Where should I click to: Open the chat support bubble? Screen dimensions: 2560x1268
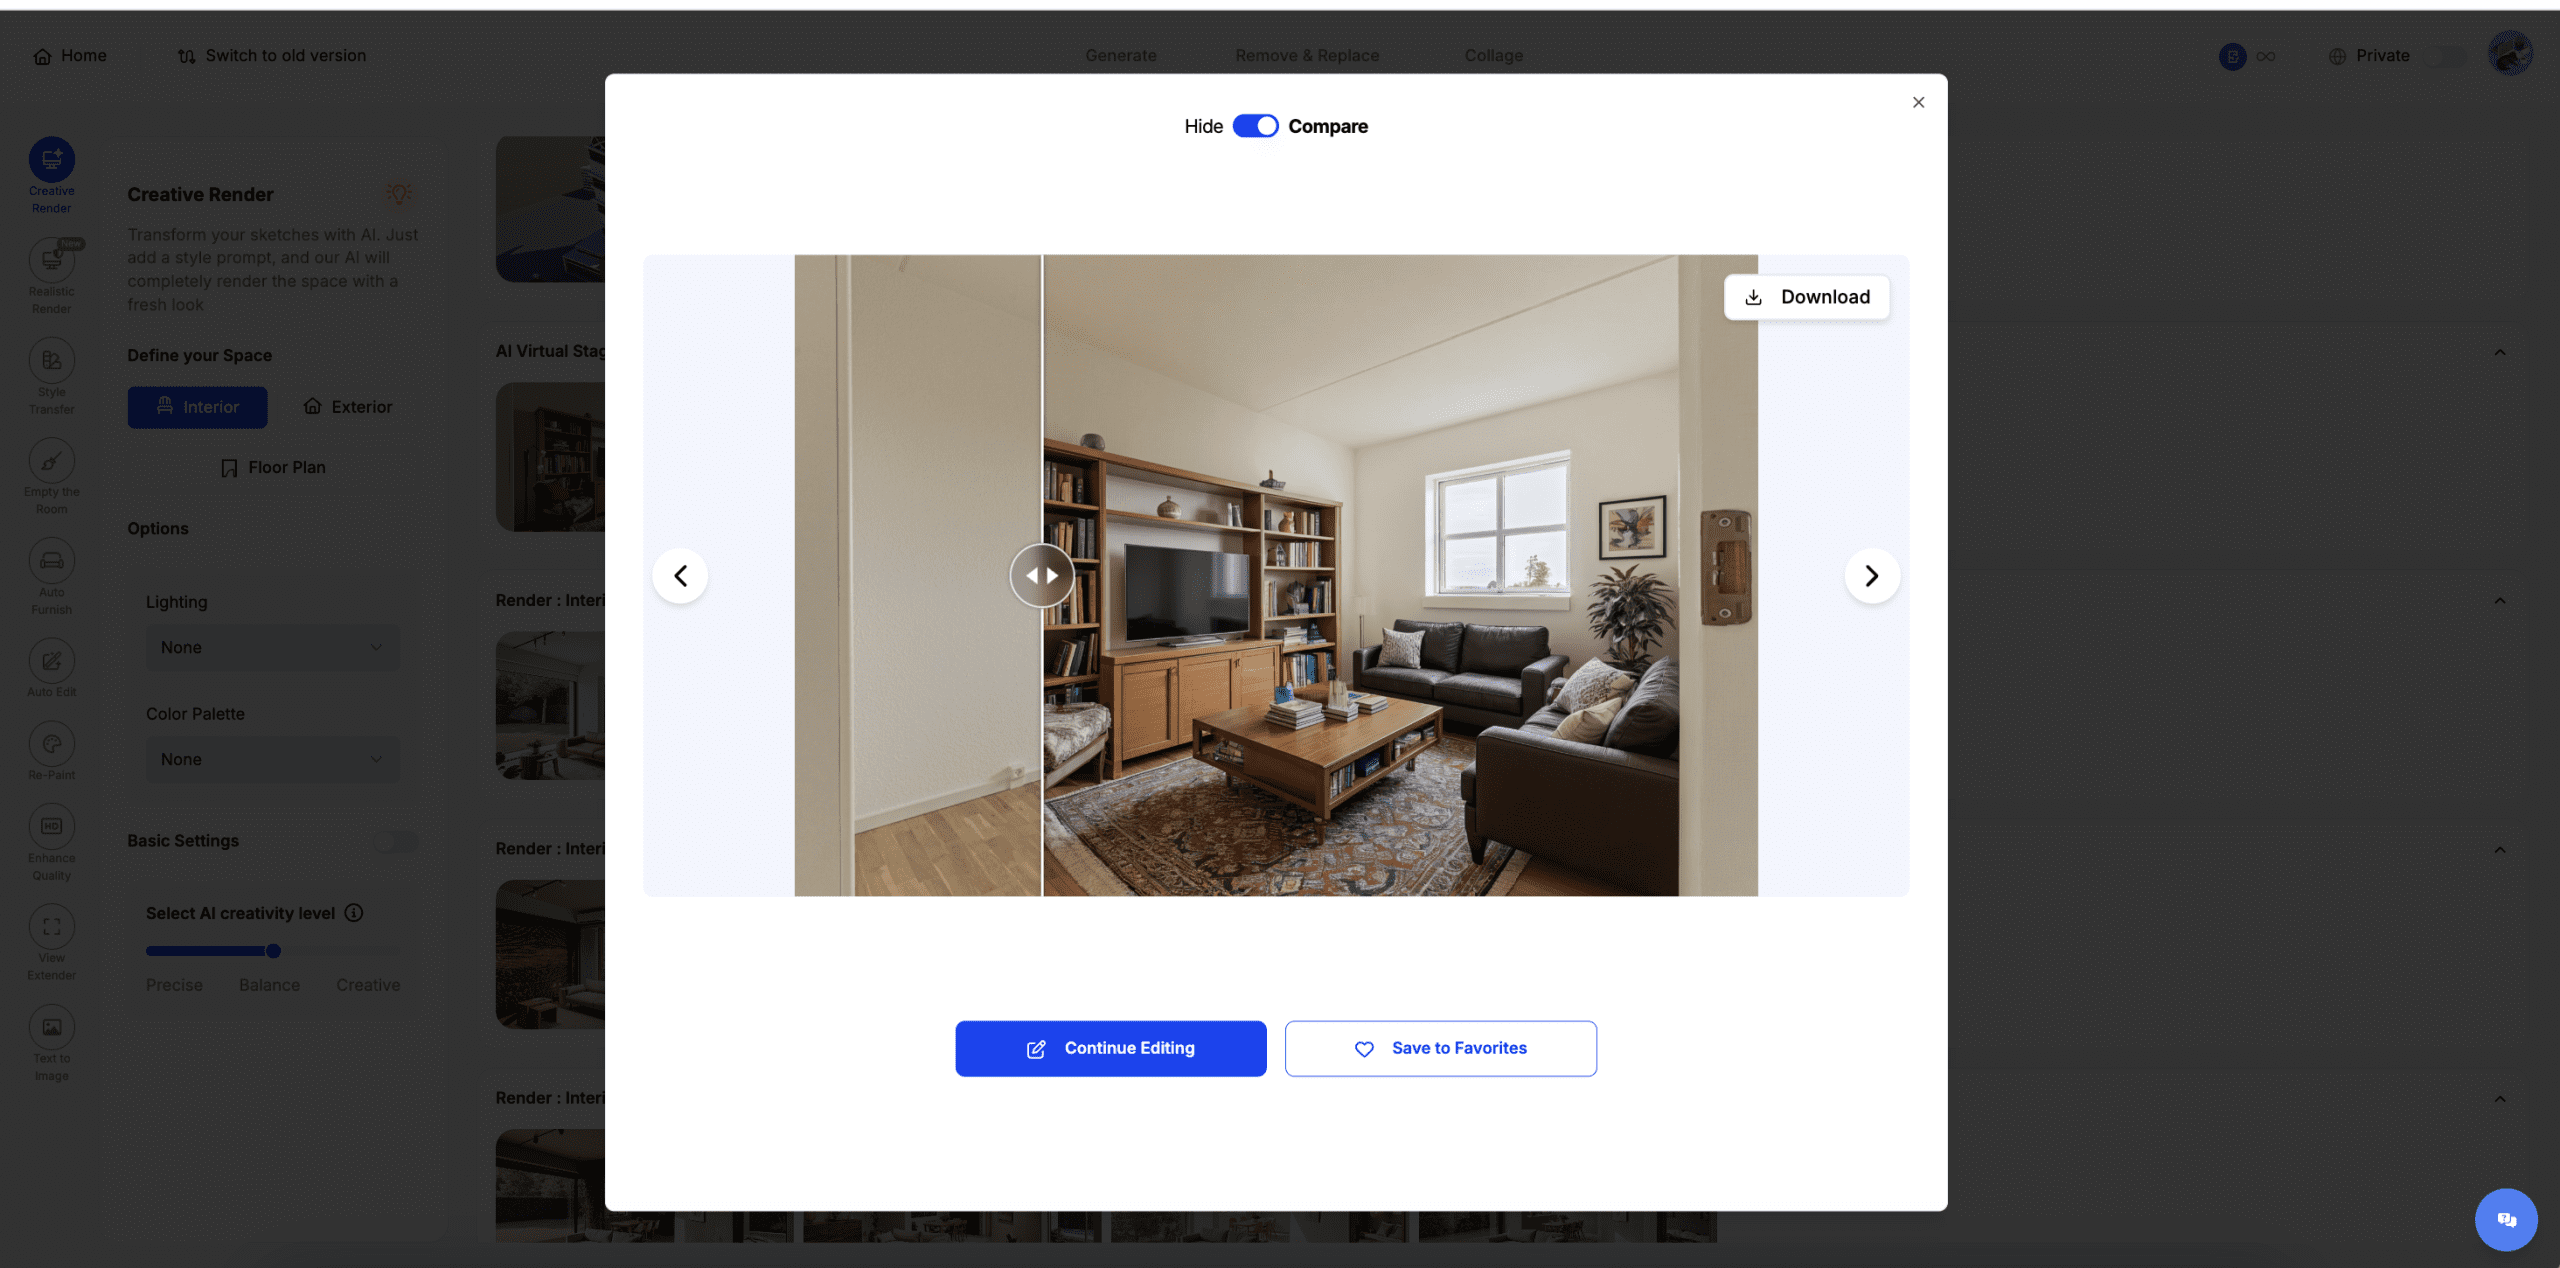click(x=2505, y=1219)
